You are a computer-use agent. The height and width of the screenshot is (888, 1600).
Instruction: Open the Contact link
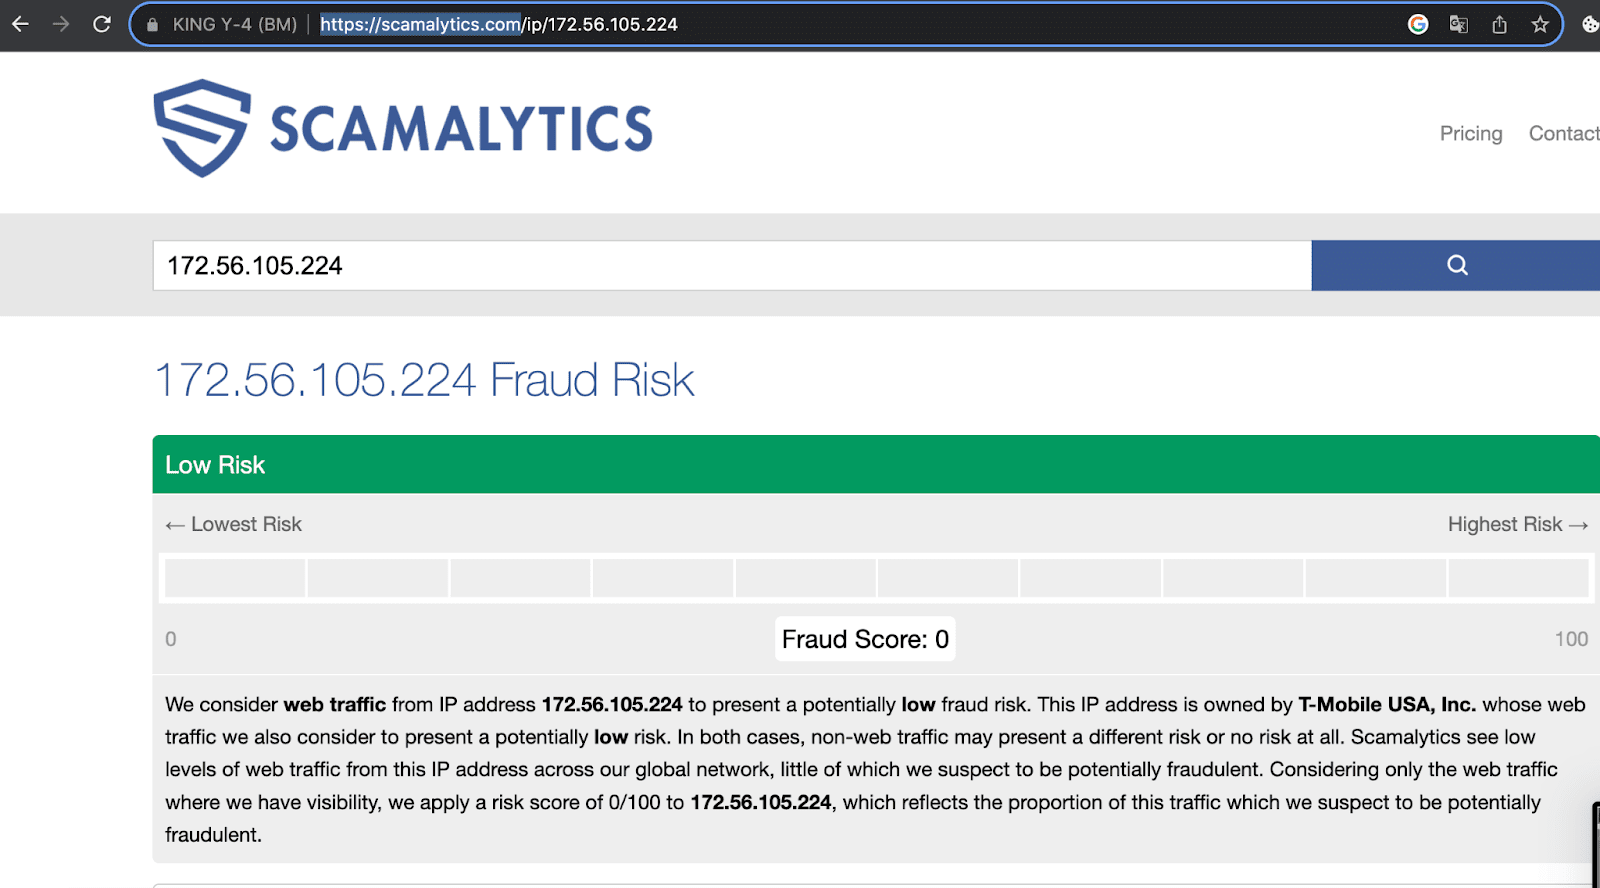coord(1564,133)
